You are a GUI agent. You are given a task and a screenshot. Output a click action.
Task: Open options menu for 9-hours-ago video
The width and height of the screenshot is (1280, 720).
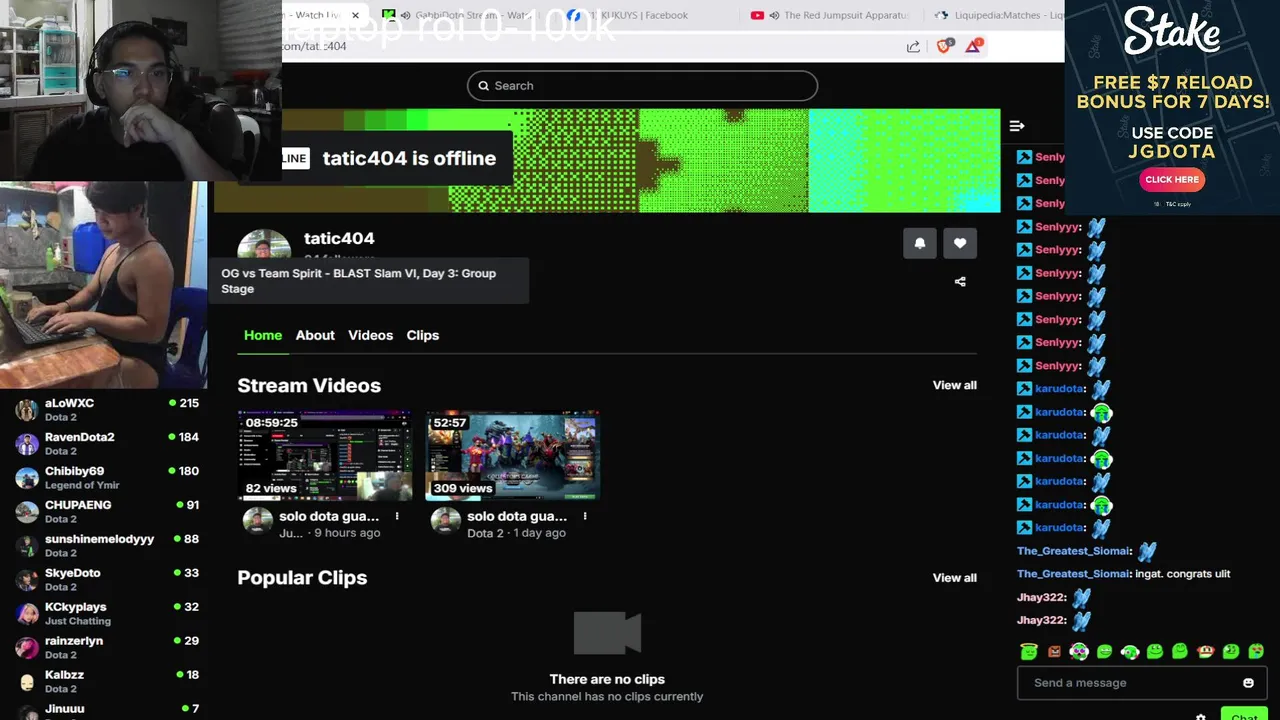point(397,516)
